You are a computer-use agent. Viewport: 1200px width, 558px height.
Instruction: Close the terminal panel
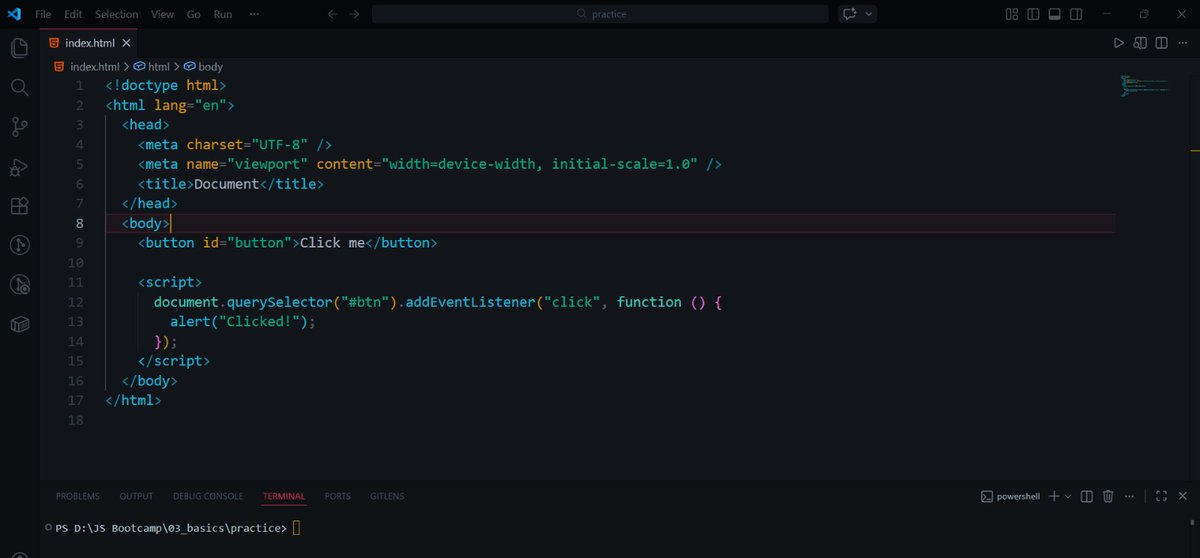pyautogui.click(x=1182, y=496)
